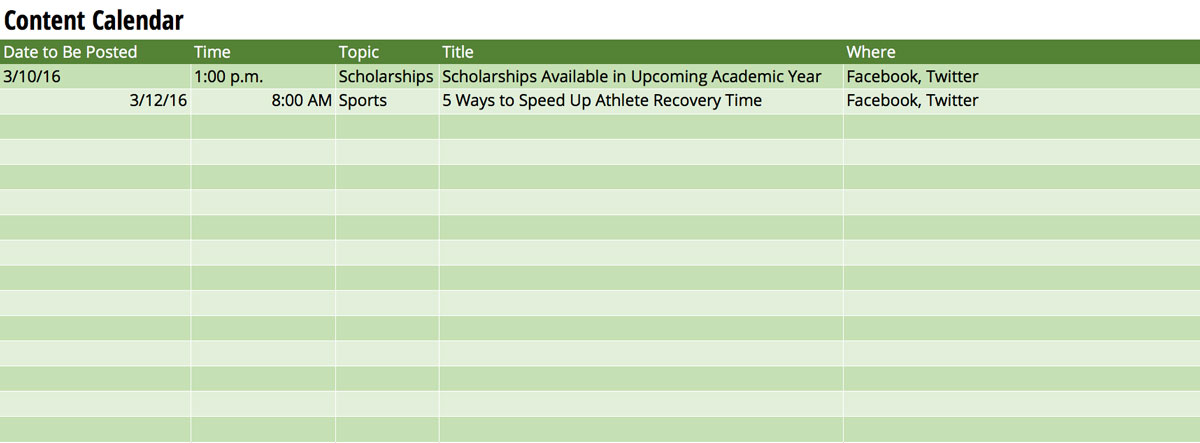Click first empty Time cell below 8:00 AM
Screen dimensions: 1200x443
pos(263,126)
